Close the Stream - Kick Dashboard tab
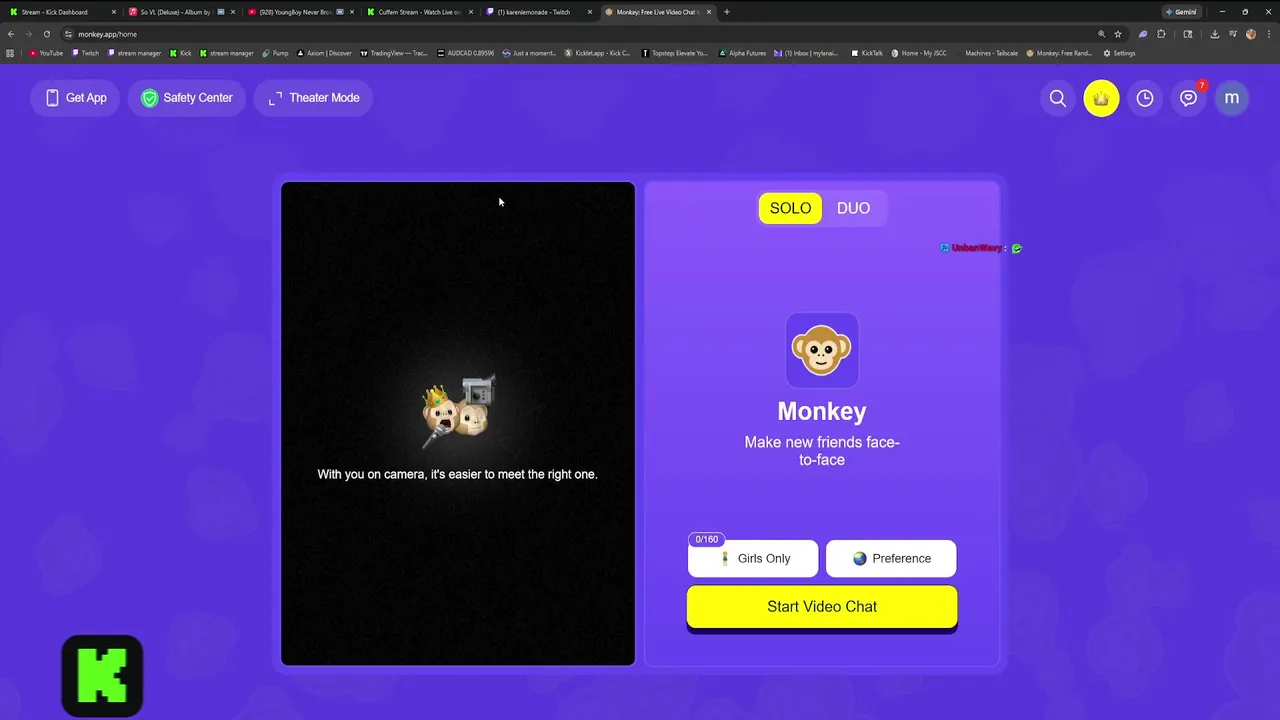The image size is (1280, 720). click(114, 12)
